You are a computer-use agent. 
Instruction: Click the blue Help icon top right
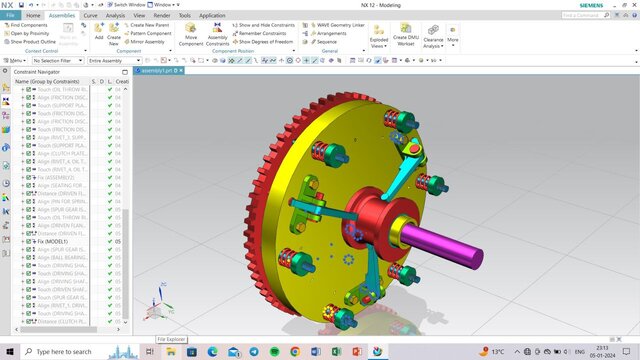click(634, 15)
